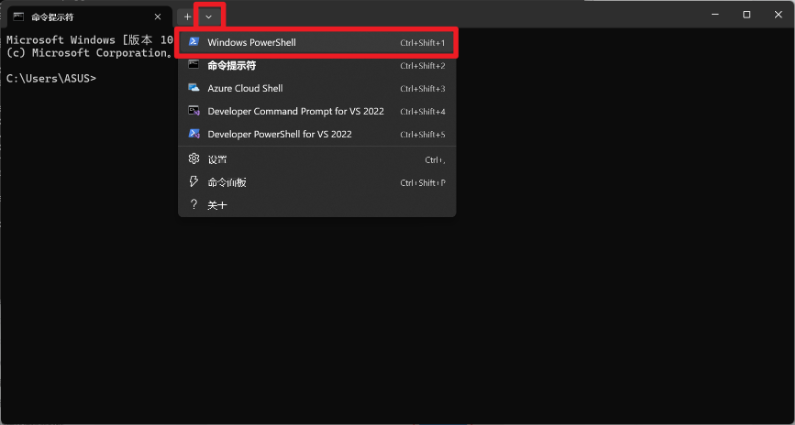Click the terminal icon on 命令提示符 tab
Image resolution: width=795 pixels, height=425 pixels.
19,17
